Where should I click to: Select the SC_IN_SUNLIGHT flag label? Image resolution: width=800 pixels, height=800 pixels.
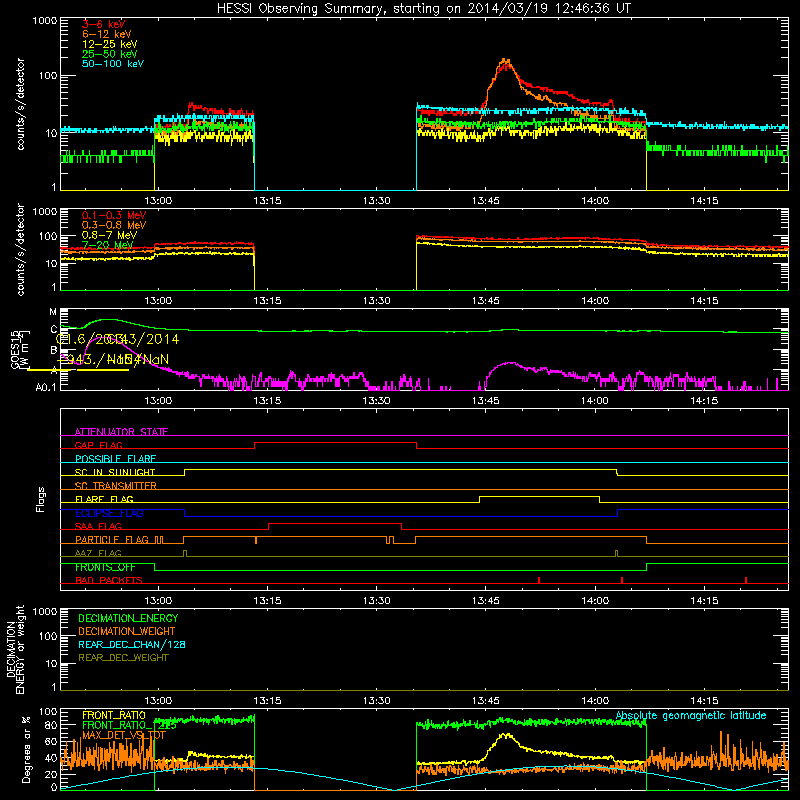tap(115, 472)
